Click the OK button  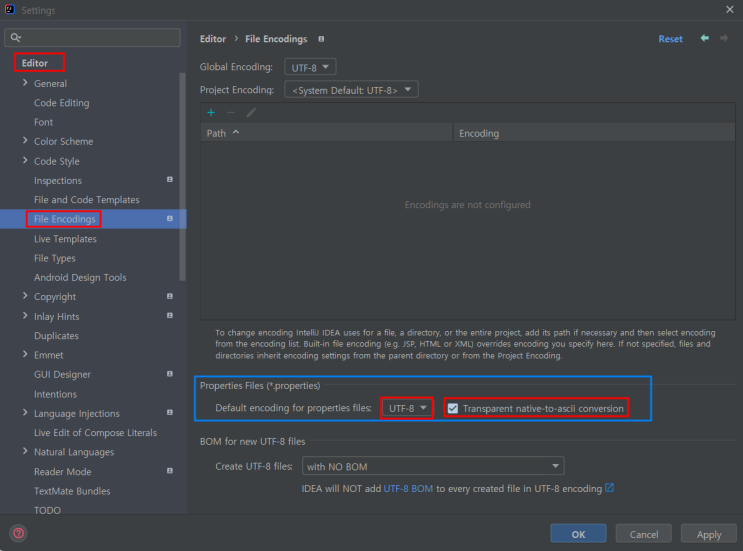pos(578,534)
